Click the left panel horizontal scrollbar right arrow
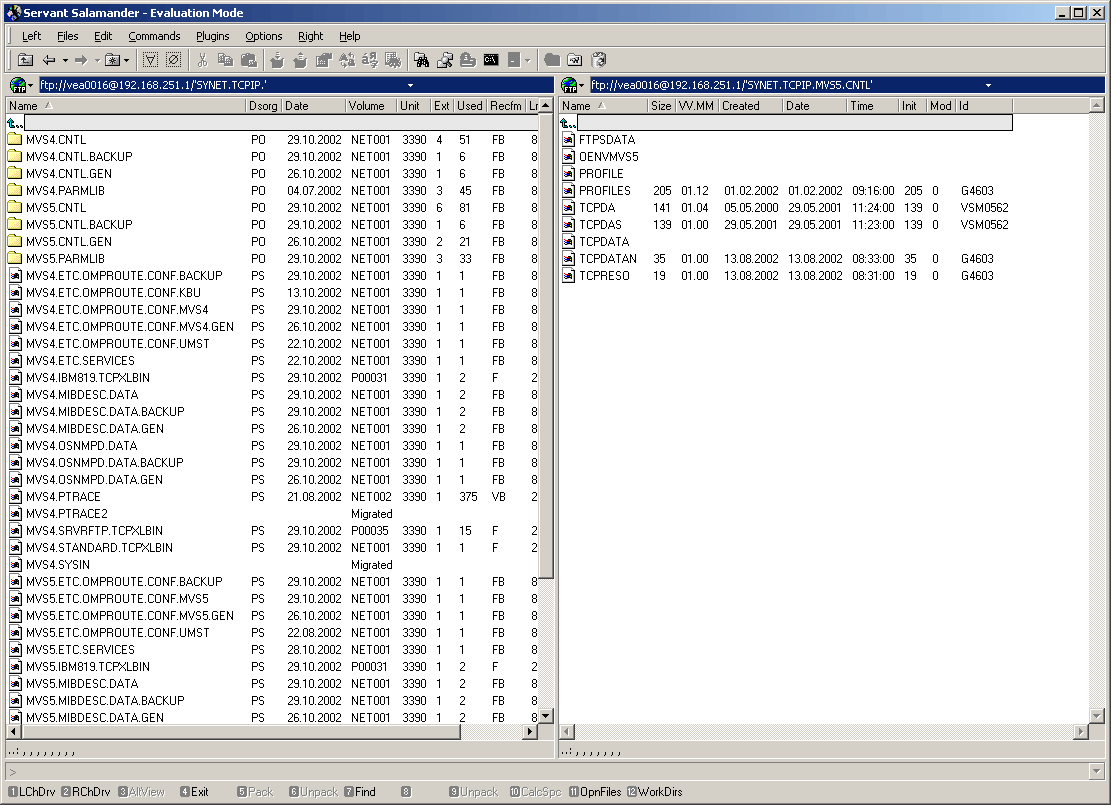The image size is (1111, 805). tap(530, 731)
